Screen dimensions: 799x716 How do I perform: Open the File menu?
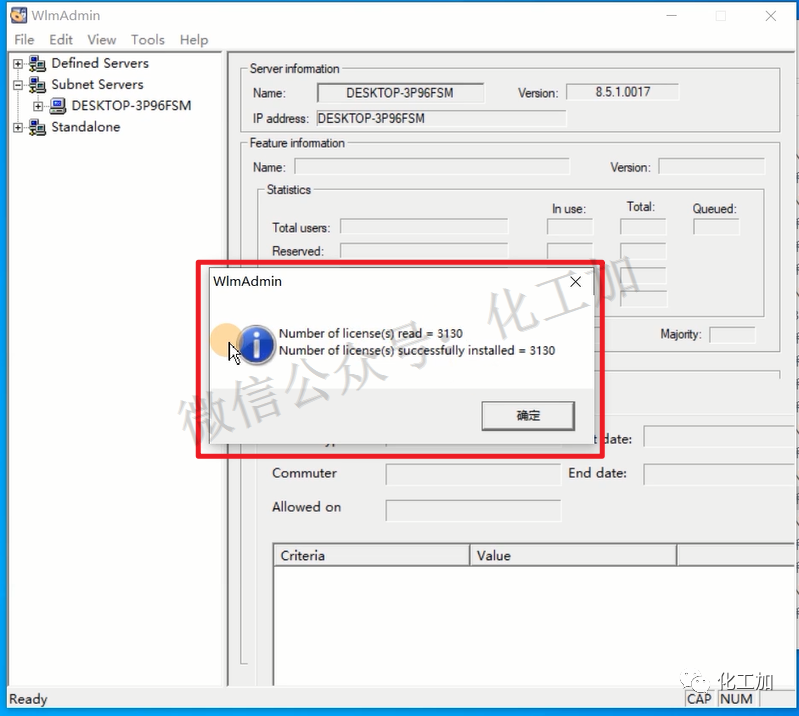[24, 40]
